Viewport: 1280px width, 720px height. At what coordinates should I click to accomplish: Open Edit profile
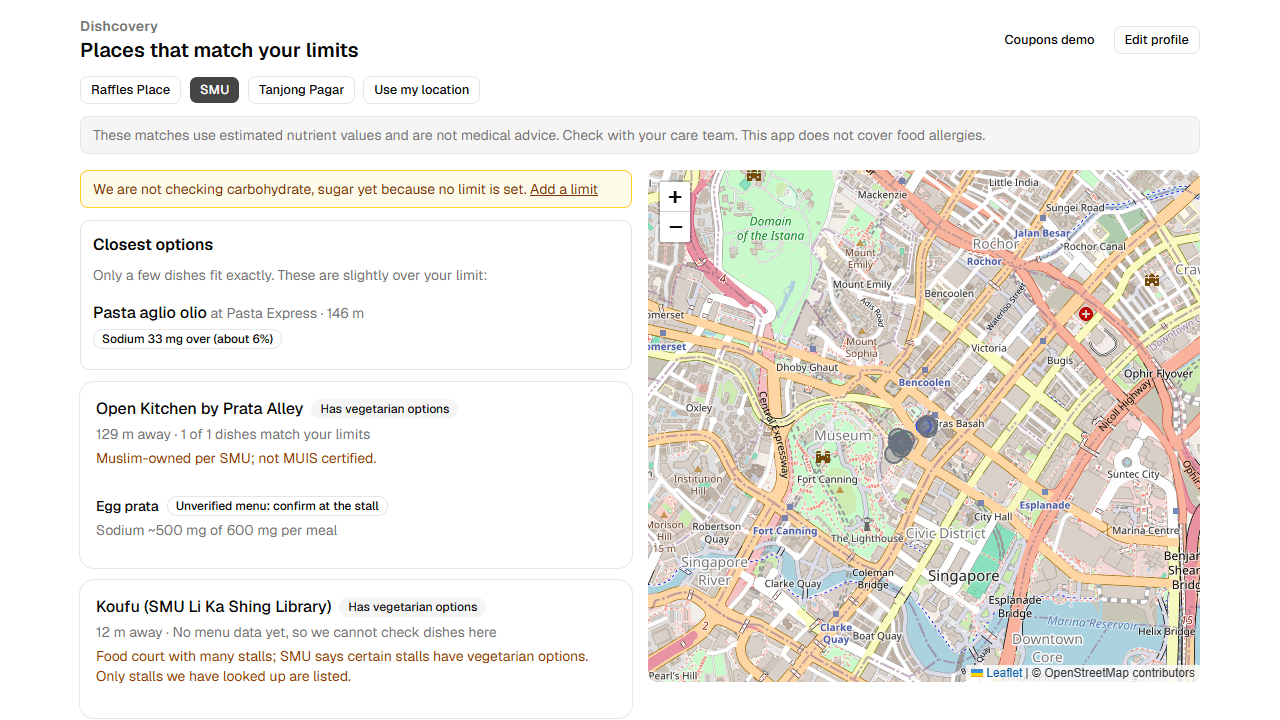pyautogui.click(x=1156, y=40)
